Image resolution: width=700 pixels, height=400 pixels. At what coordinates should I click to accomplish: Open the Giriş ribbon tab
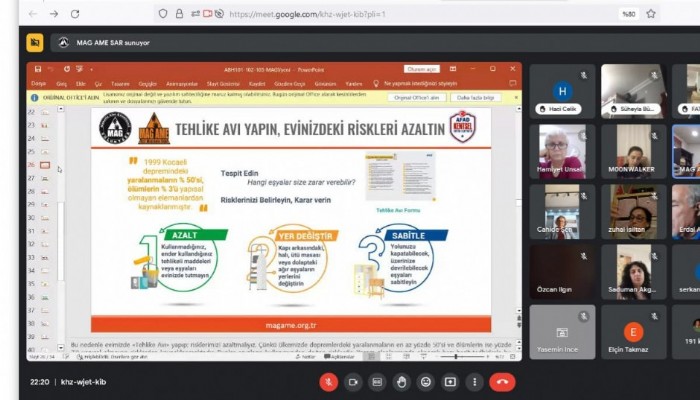[62, 84]
